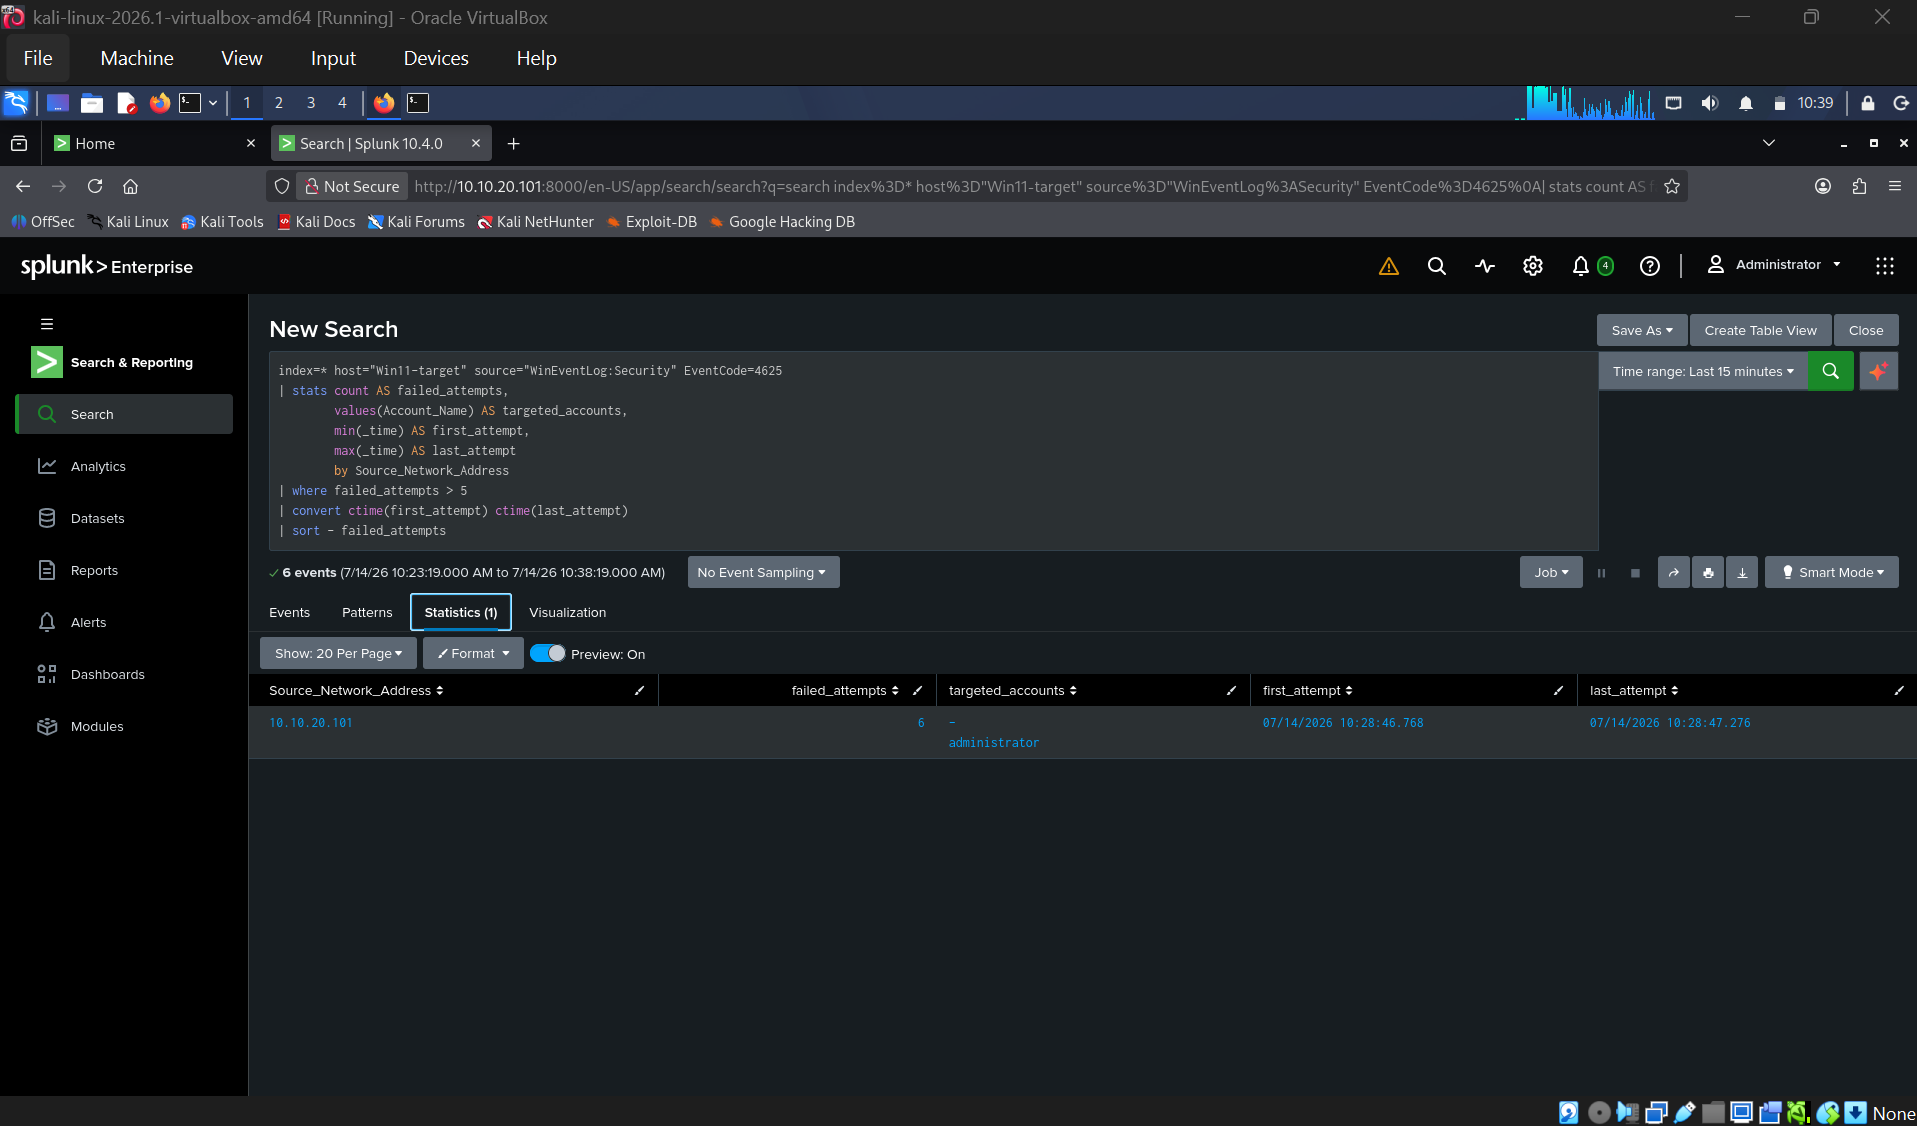Switch to the Events tab
Screen dimensions: 1917x1126
point(289,612)
